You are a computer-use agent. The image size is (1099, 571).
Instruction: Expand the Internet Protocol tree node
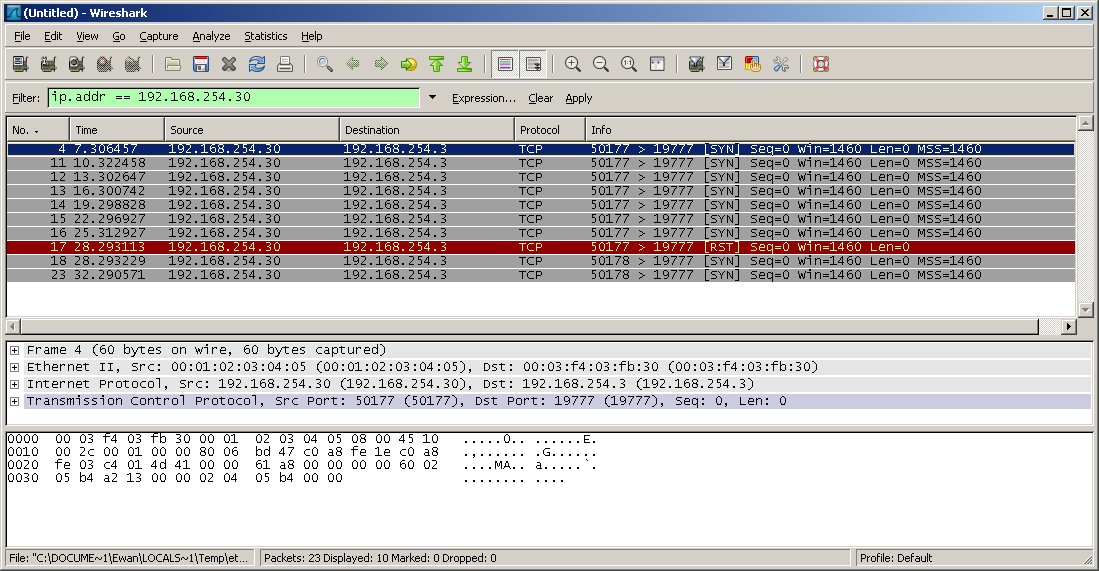(14, 384)
